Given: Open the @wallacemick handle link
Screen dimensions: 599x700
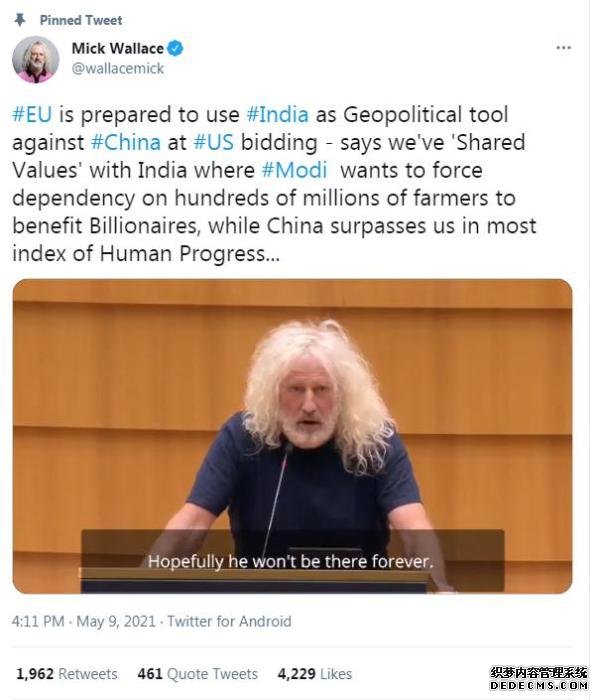Looking at the screenshot, I should click(118, 68).
